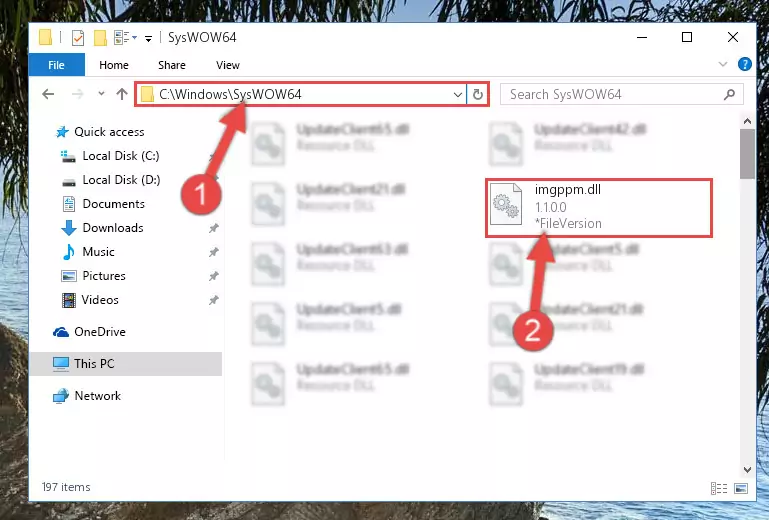769x520 pixels.
Task: Select Network in navigation pane
Action: [97, 395]
